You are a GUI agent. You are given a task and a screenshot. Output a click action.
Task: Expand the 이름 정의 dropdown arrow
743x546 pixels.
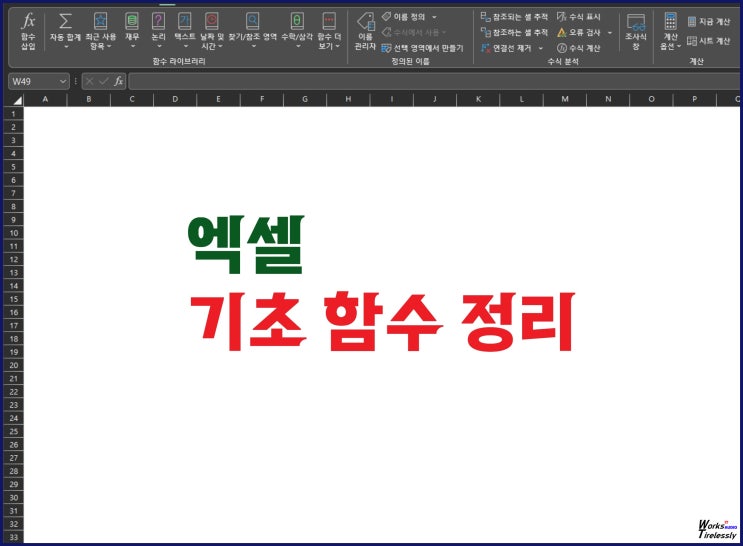click(434, 17)
